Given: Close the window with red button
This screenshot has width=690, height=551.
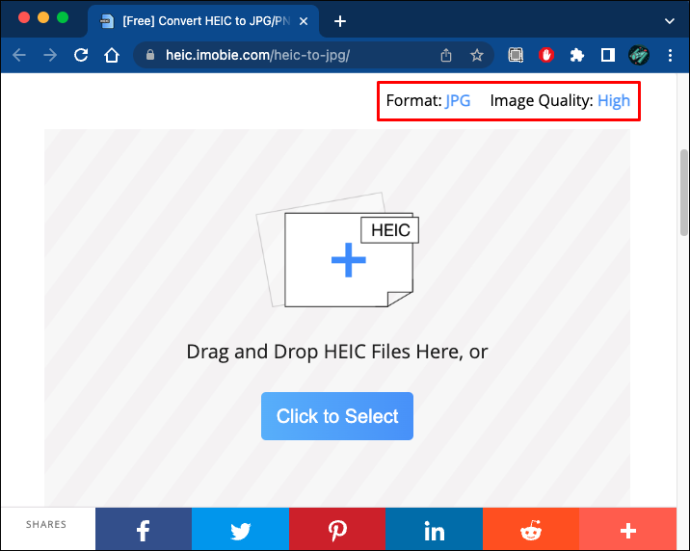Looking at the screenshot, I should pos(24,18).
